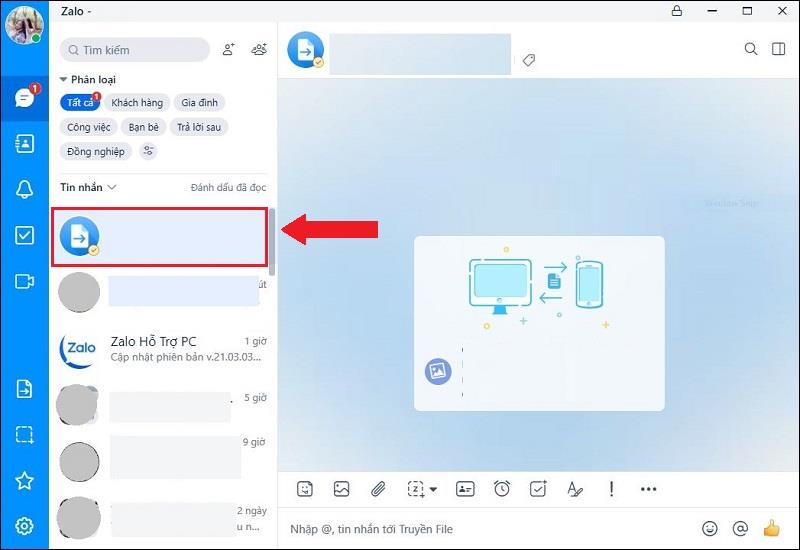Click the image icon in welcome card

[x=438, y=371]
